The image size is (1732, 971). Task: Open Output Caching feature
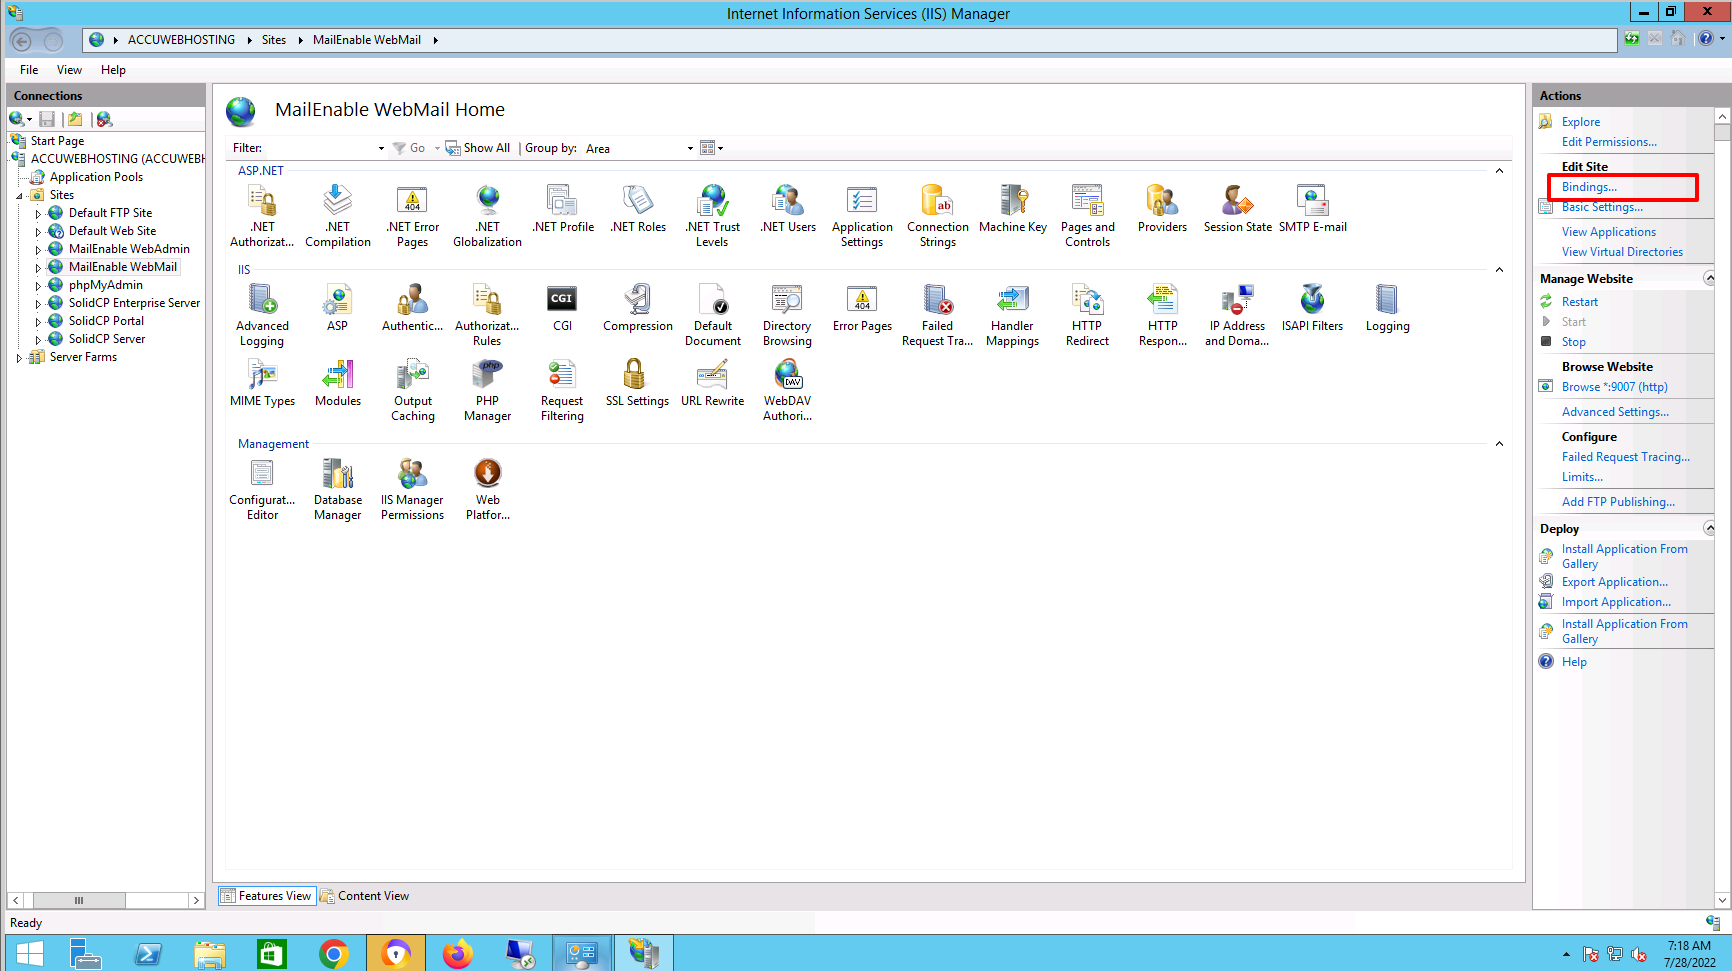[x=413, y=390]
